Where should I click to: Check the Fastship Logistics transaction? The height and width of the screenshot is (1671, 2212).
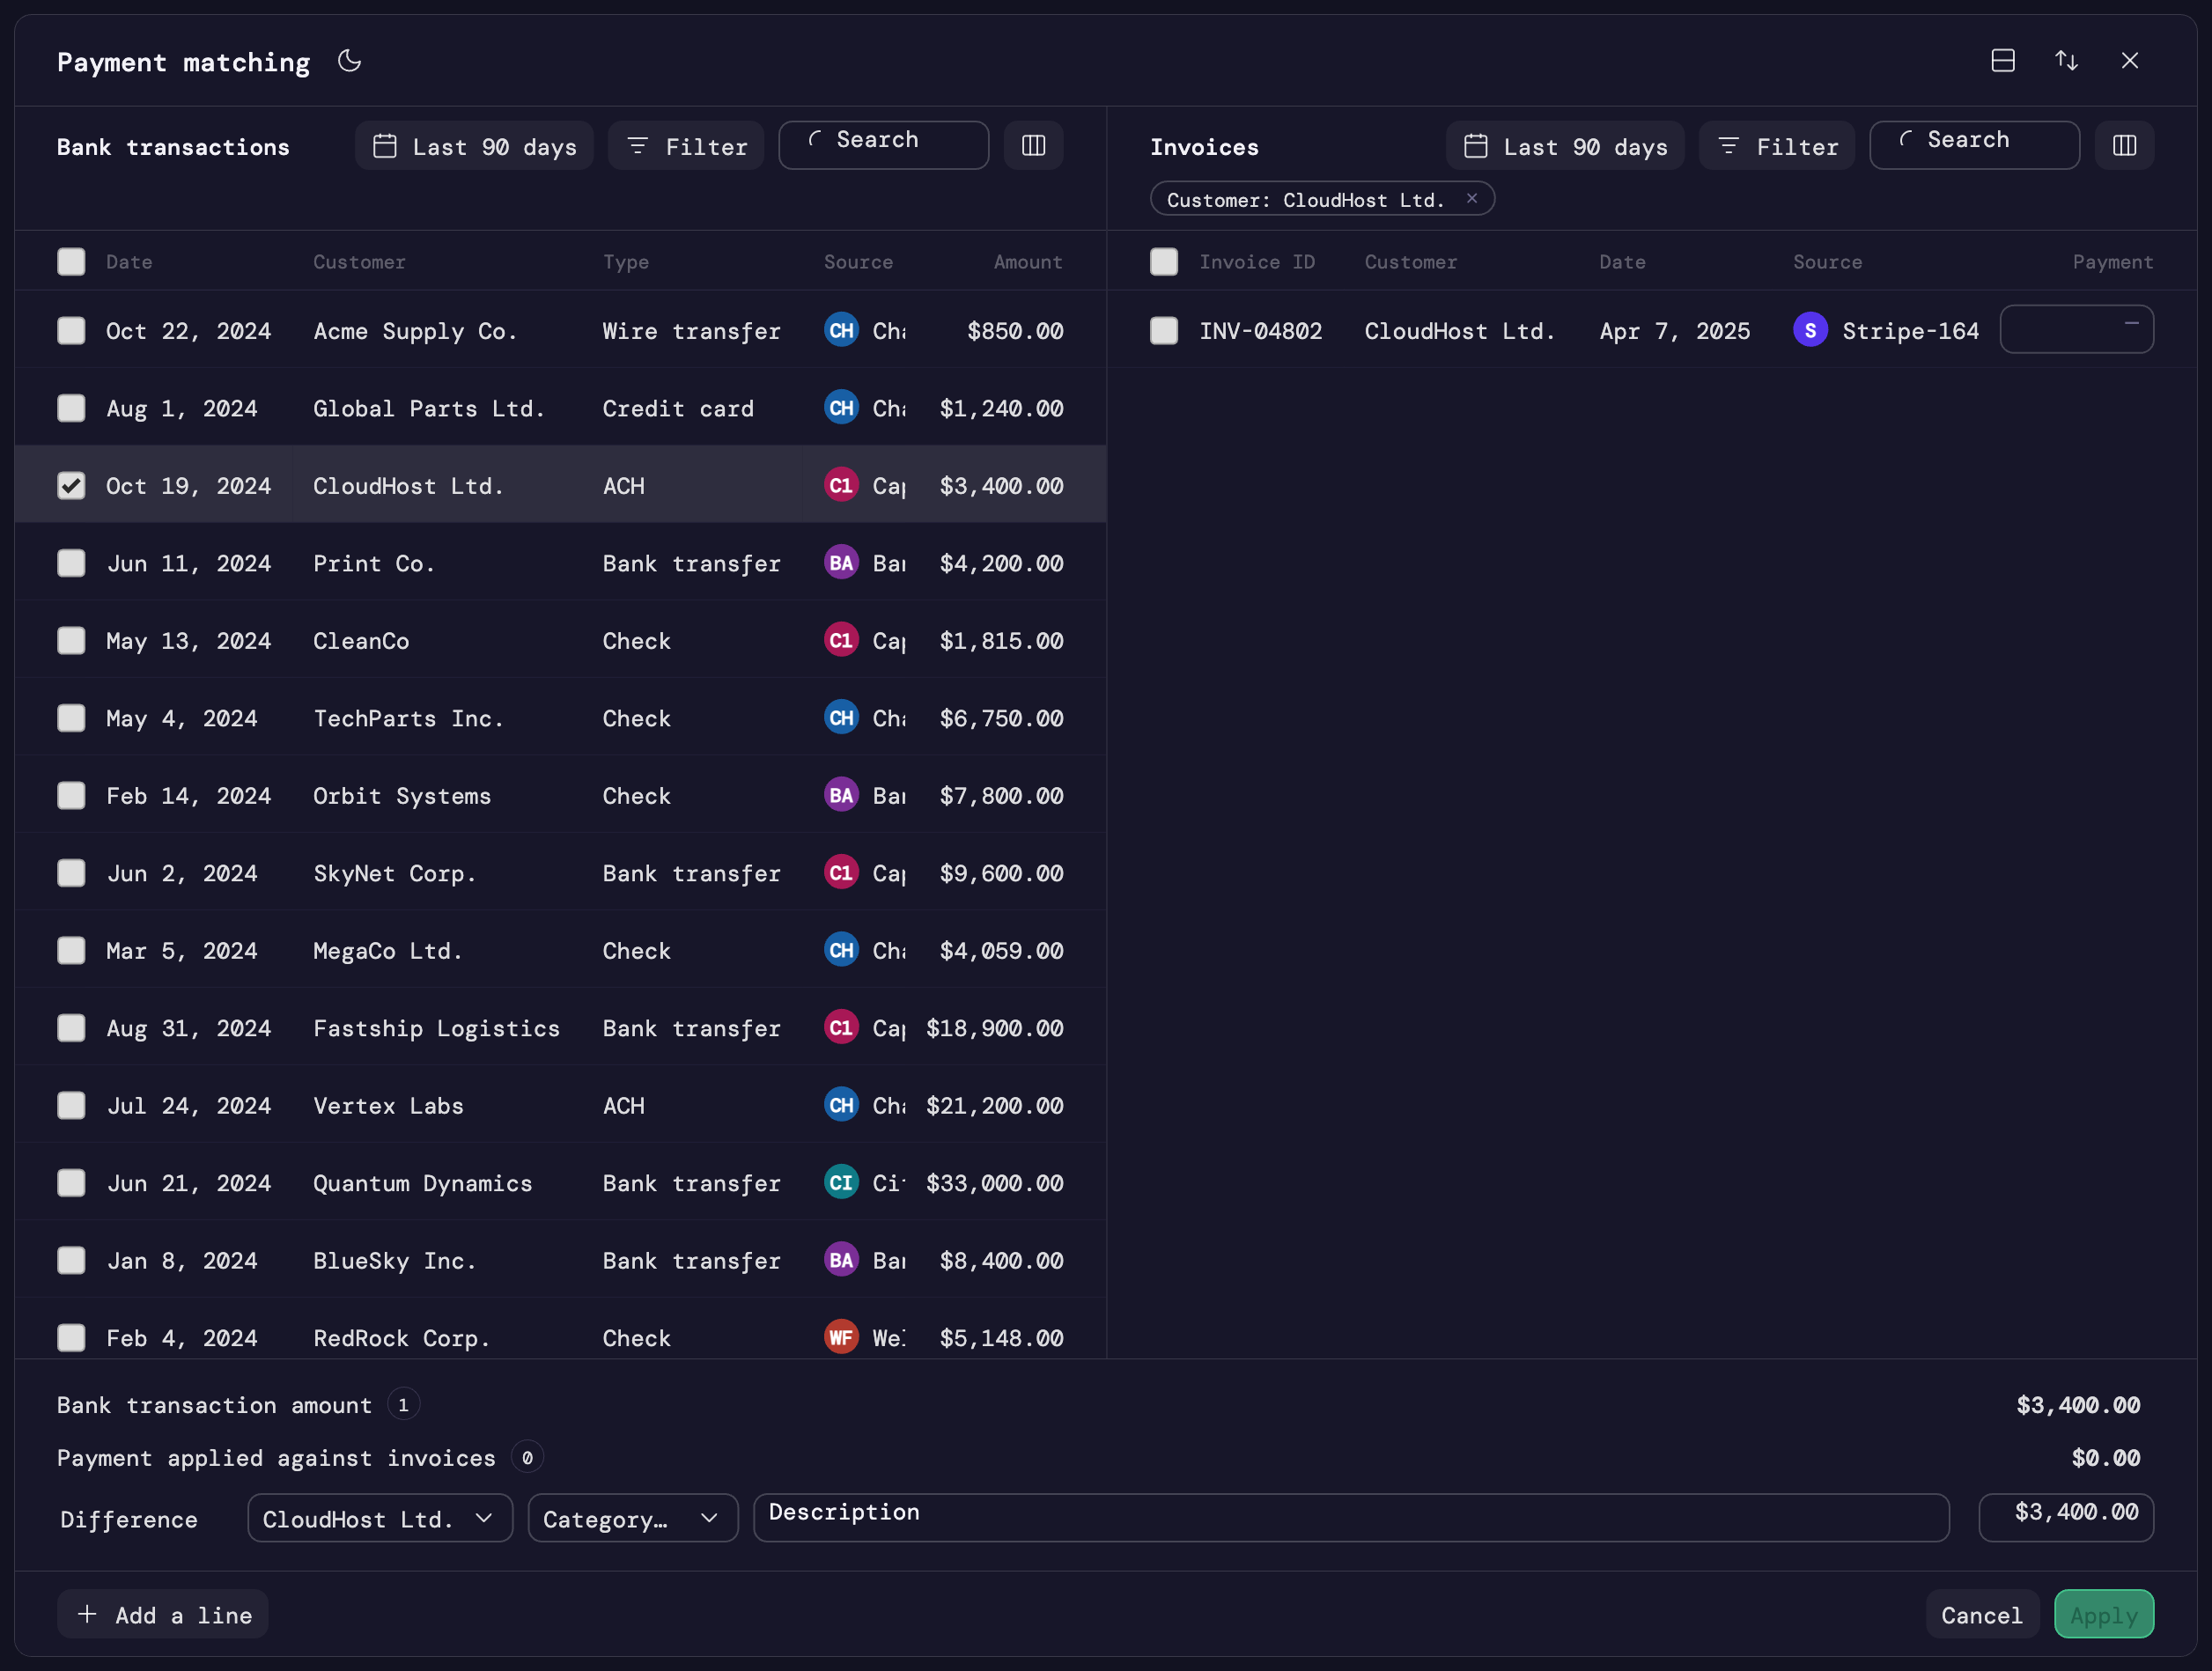pos(71,1028)
